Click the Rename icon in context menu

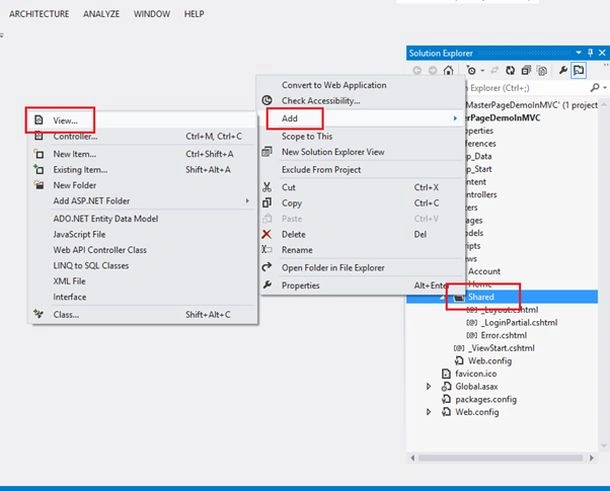267,249
